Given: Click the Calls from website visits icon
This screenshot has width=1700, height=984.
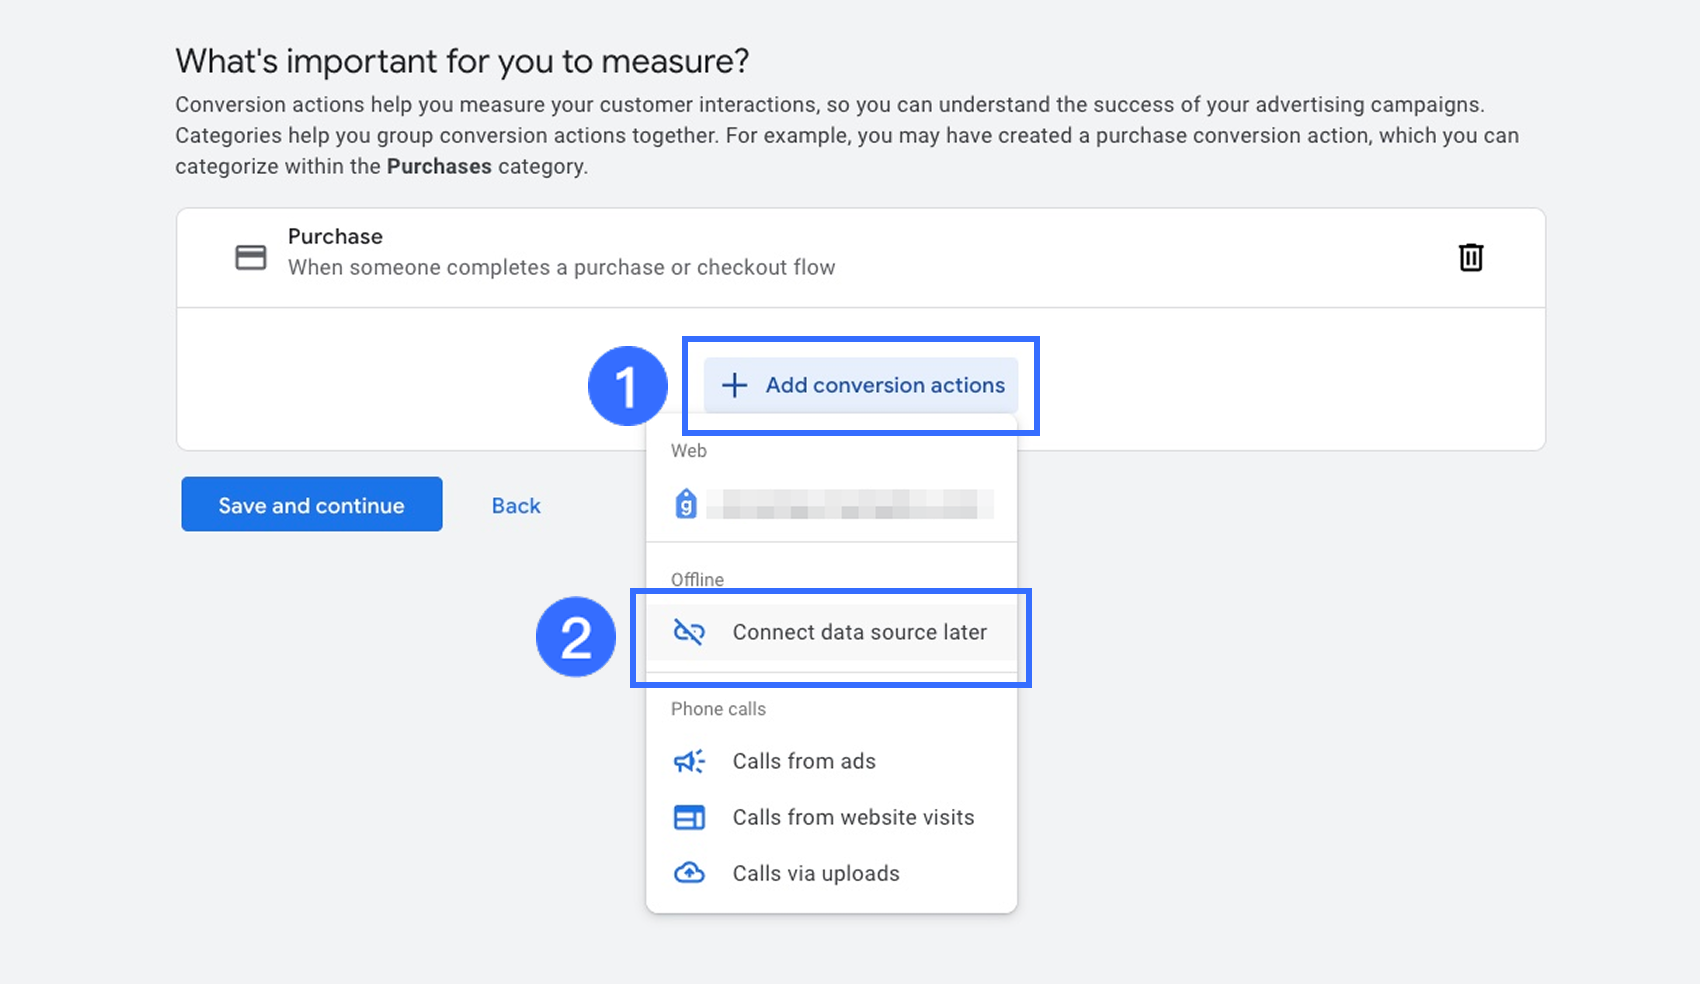Looking at the screenshot, I should click(x=689, y=817).
